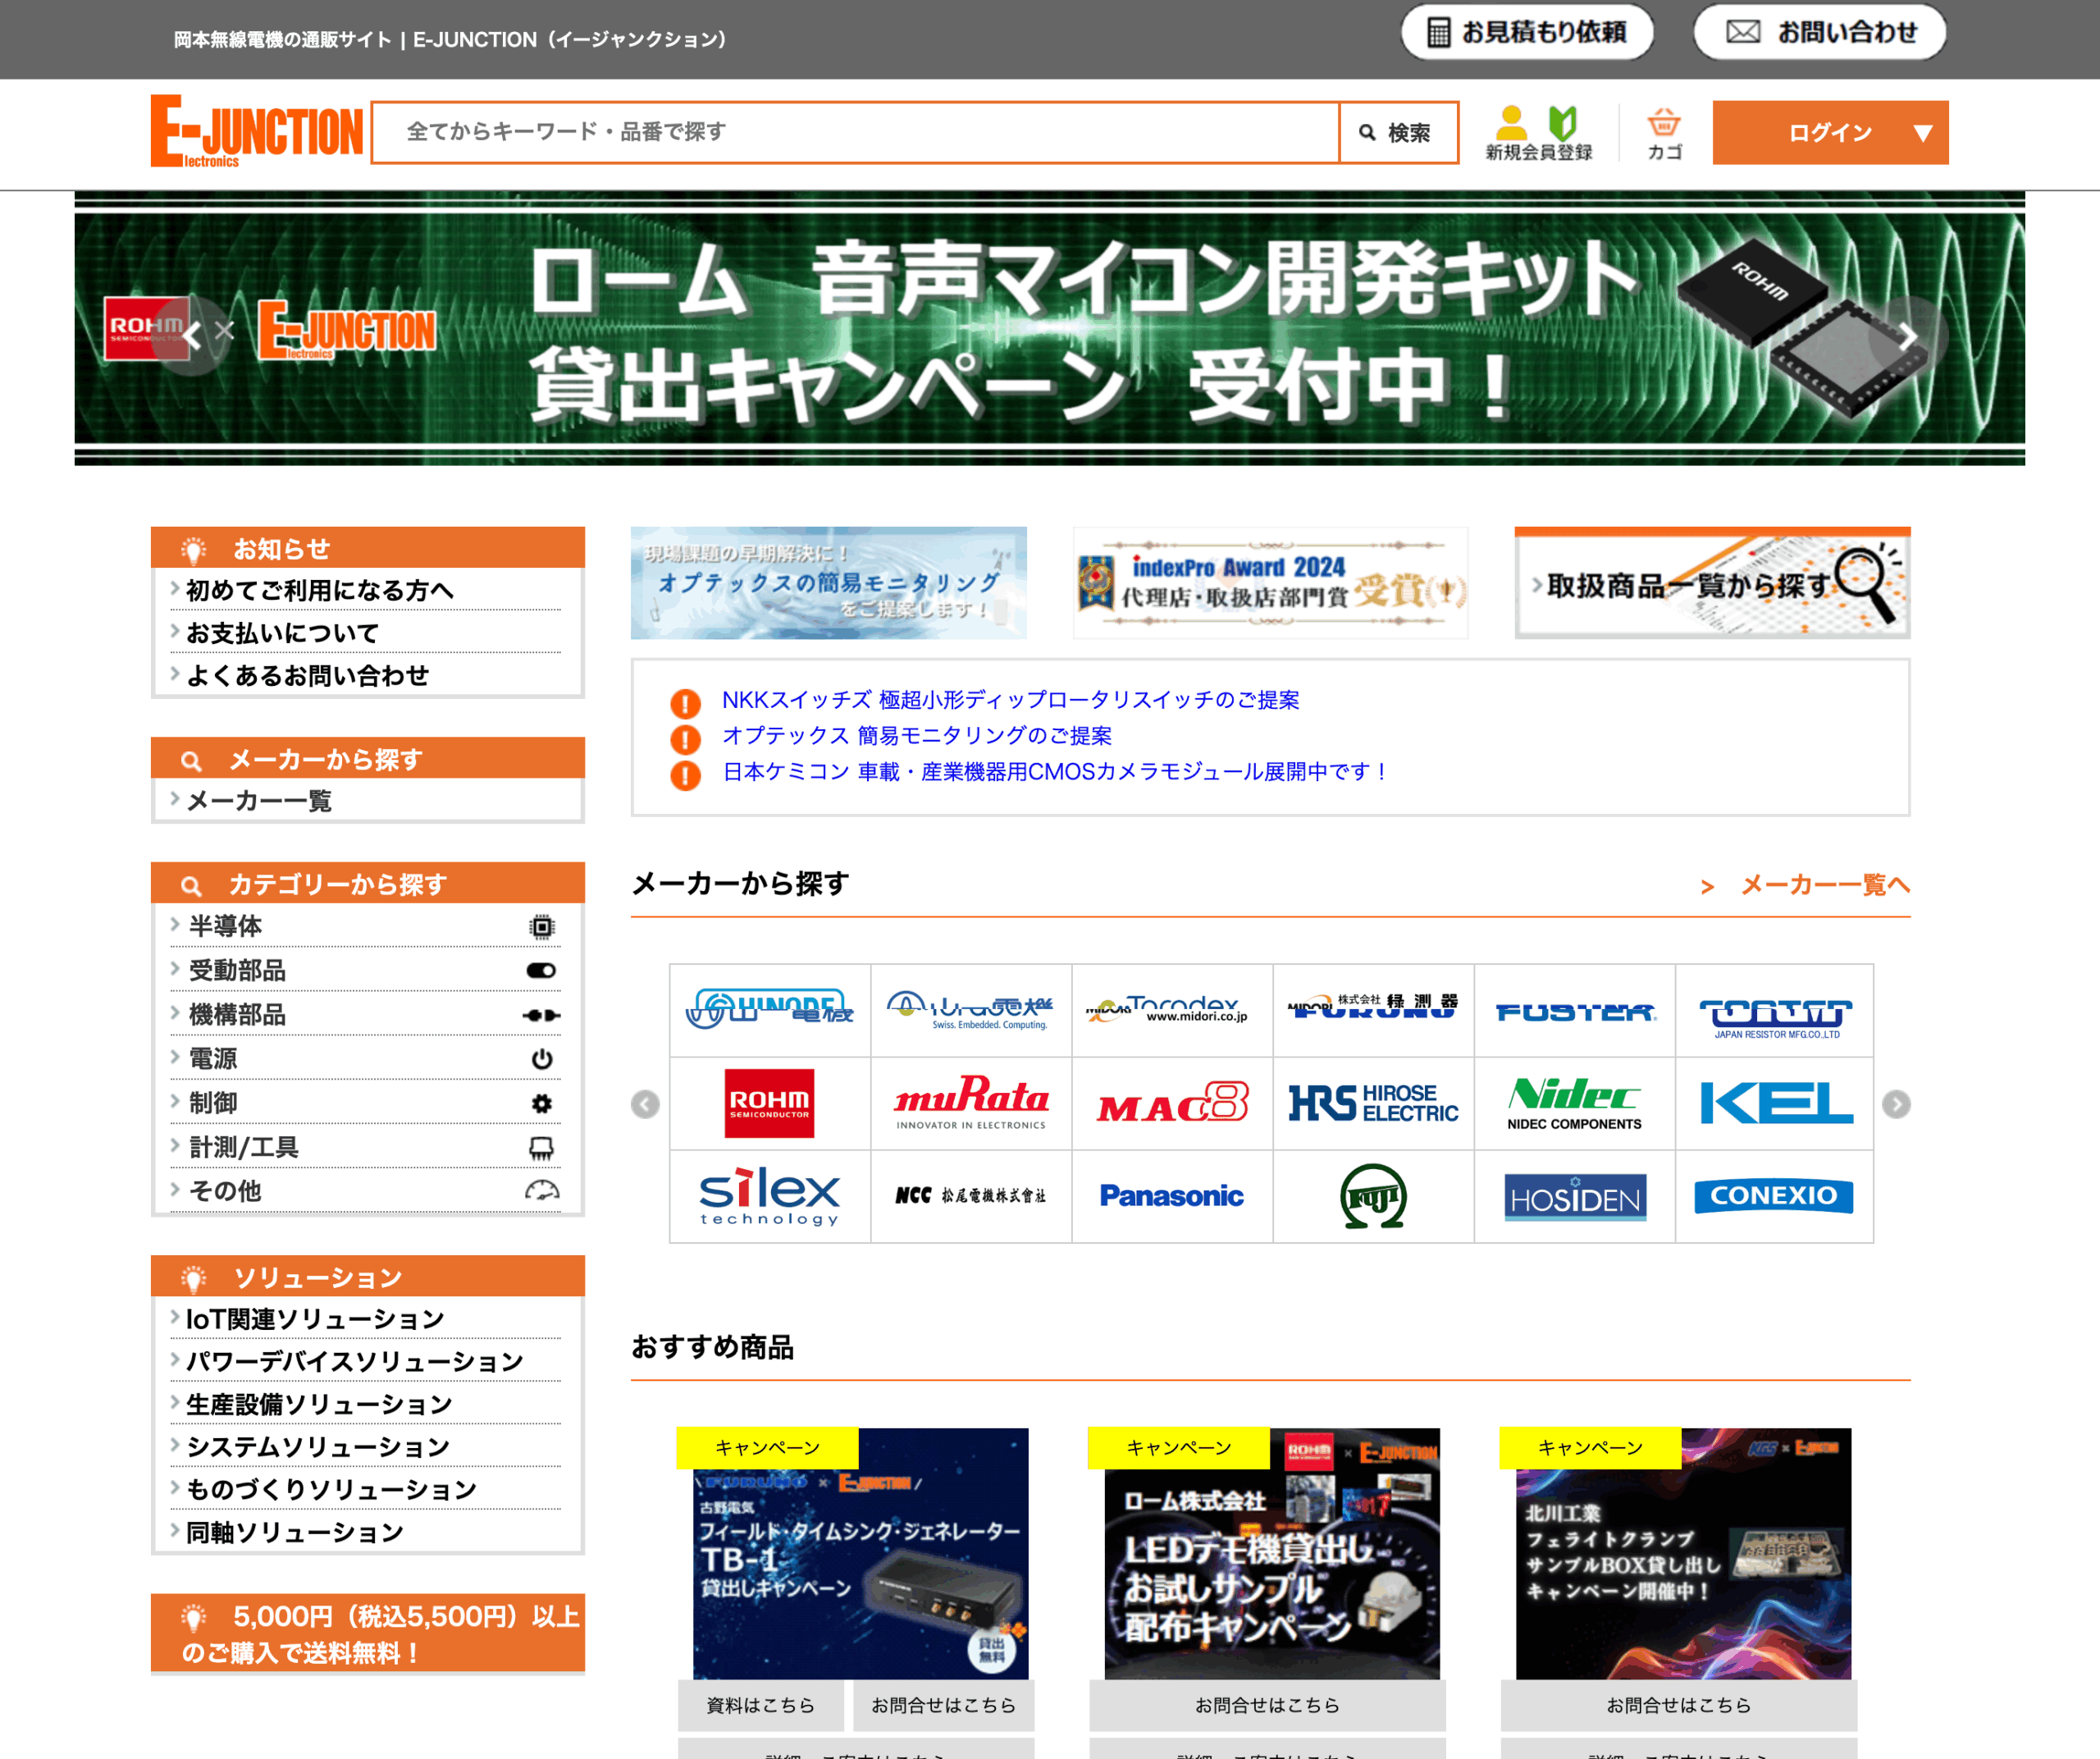This screenshot has width=2100, height=1759.
Task: Select 計測/工具 category
Action: tap(366, 1147)
